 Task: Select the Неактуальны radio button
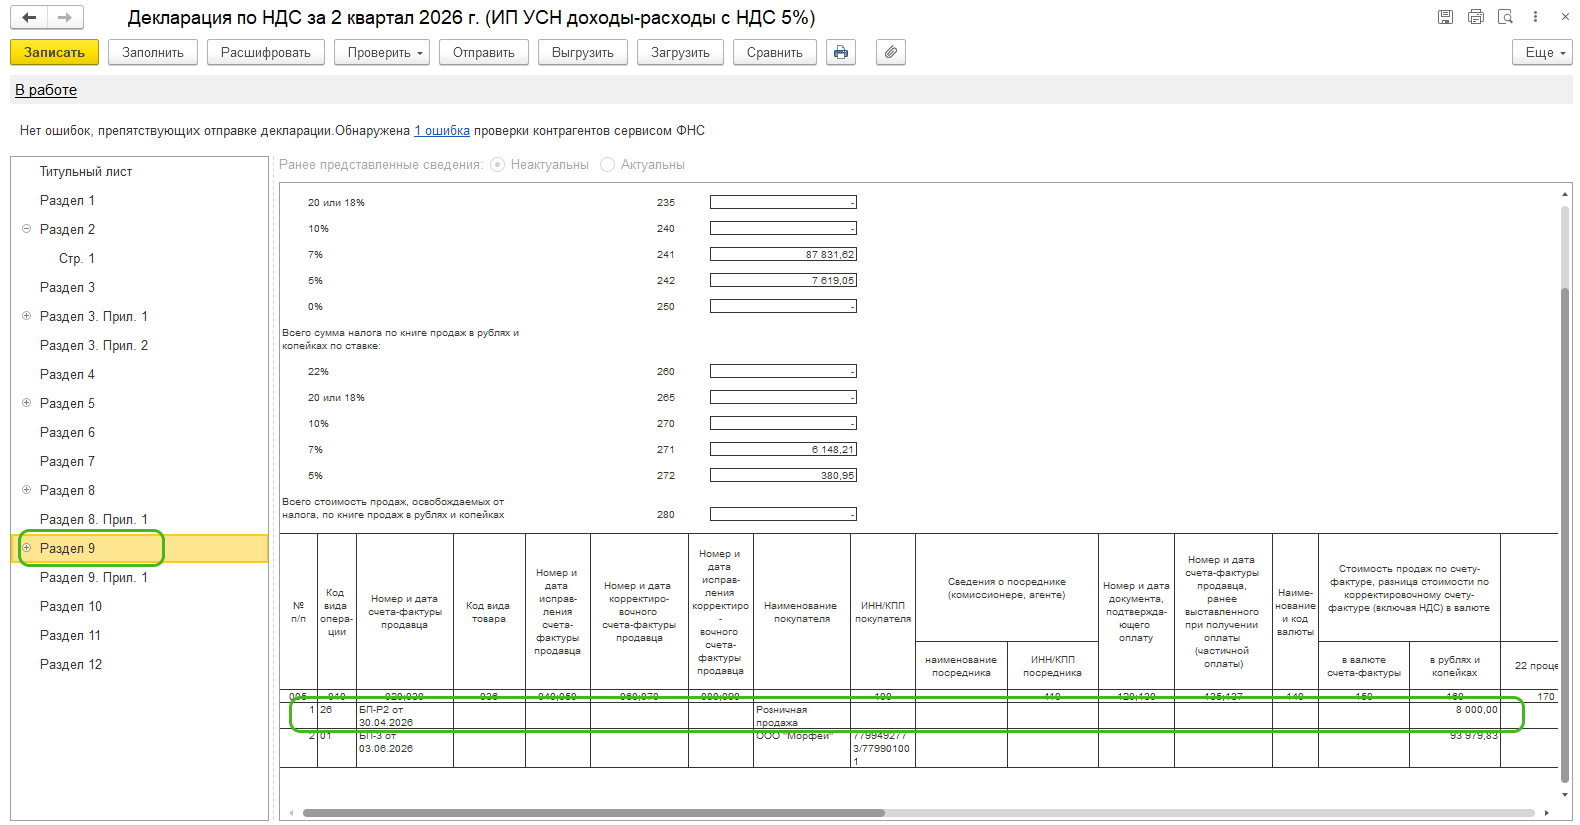tap(497, 164)
